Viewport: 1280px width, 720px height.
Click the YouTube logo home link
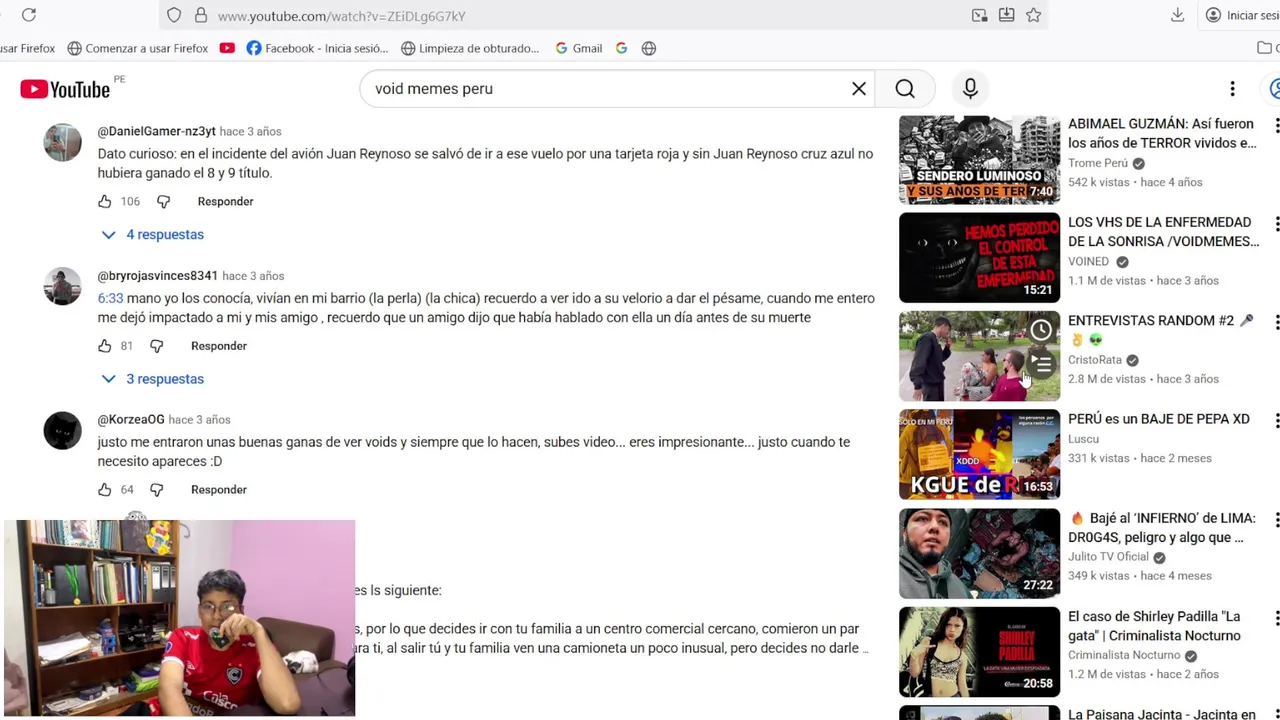(x=65, y=89)
